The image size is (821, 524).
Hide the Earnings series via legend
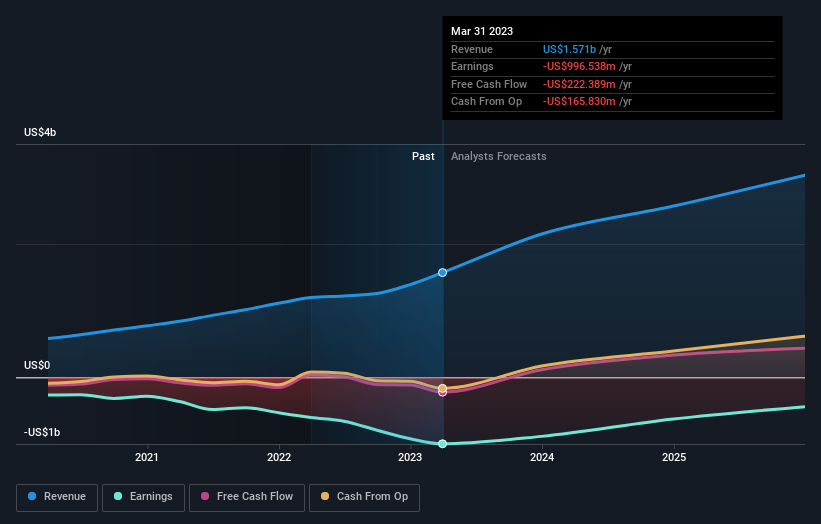point(143,496)
